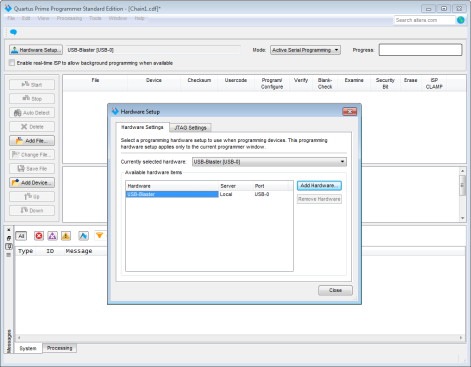Click the Usercode column header
This screenshot has width=471, height=367.
coord(236,83)
